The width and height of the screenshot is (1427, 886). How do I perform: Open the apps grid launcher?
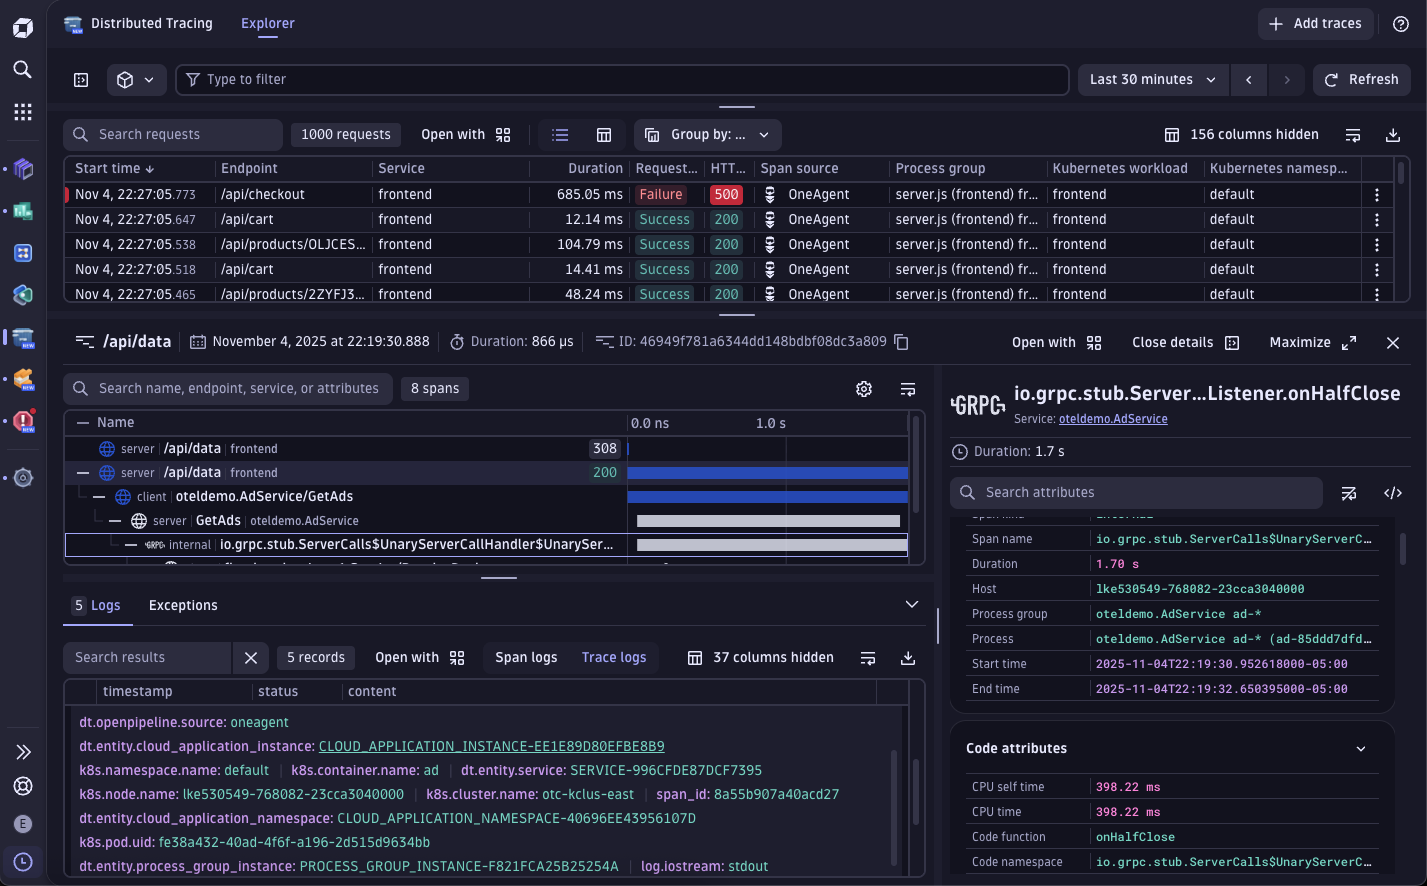pyautogui.click(x=22, y=112)
